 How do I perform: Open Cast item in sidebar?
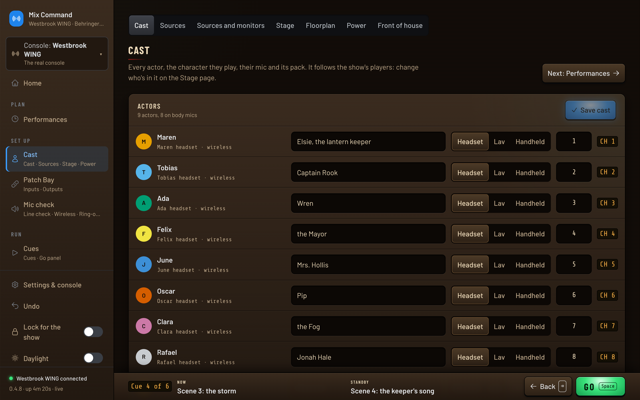[57, 159]
